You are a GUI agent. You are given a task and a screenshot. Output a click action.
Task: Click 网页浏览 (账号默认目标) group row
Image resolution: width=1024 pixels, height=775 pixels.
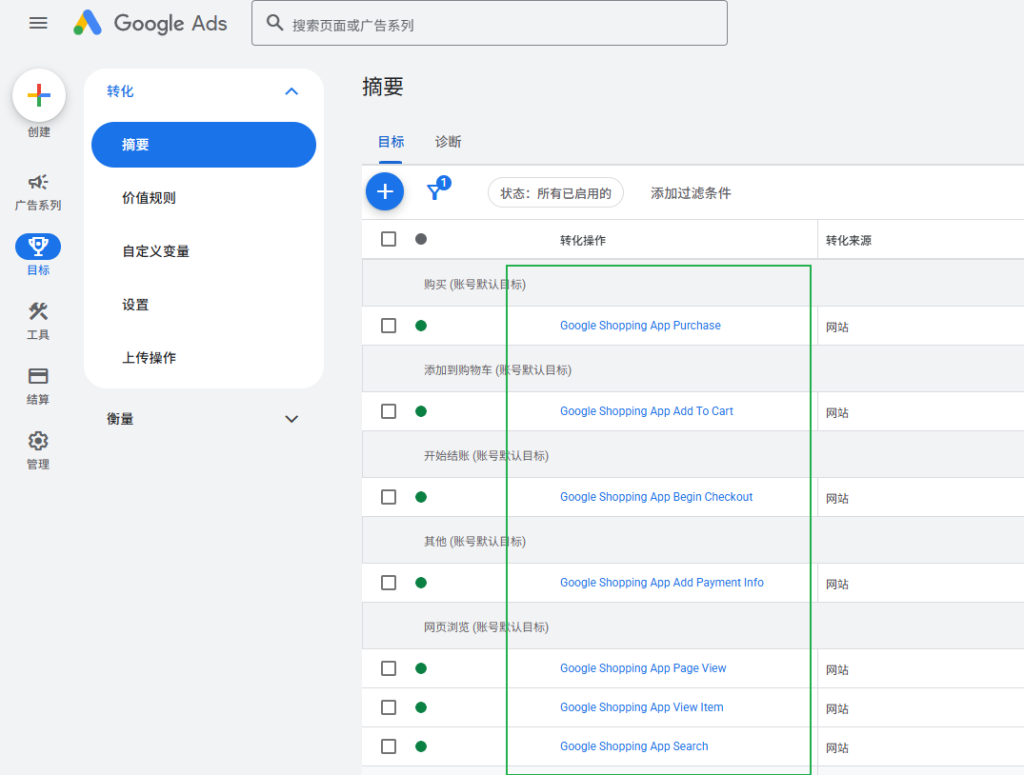(x=693, y=627)
